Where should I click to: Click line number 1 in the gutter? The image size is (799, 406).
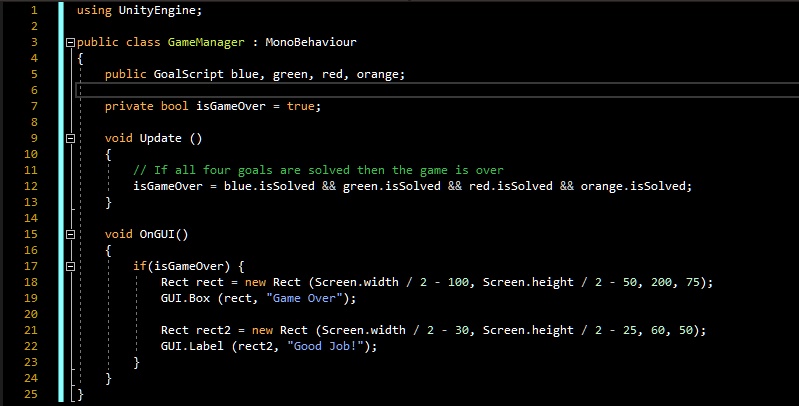tap(34, 10)
